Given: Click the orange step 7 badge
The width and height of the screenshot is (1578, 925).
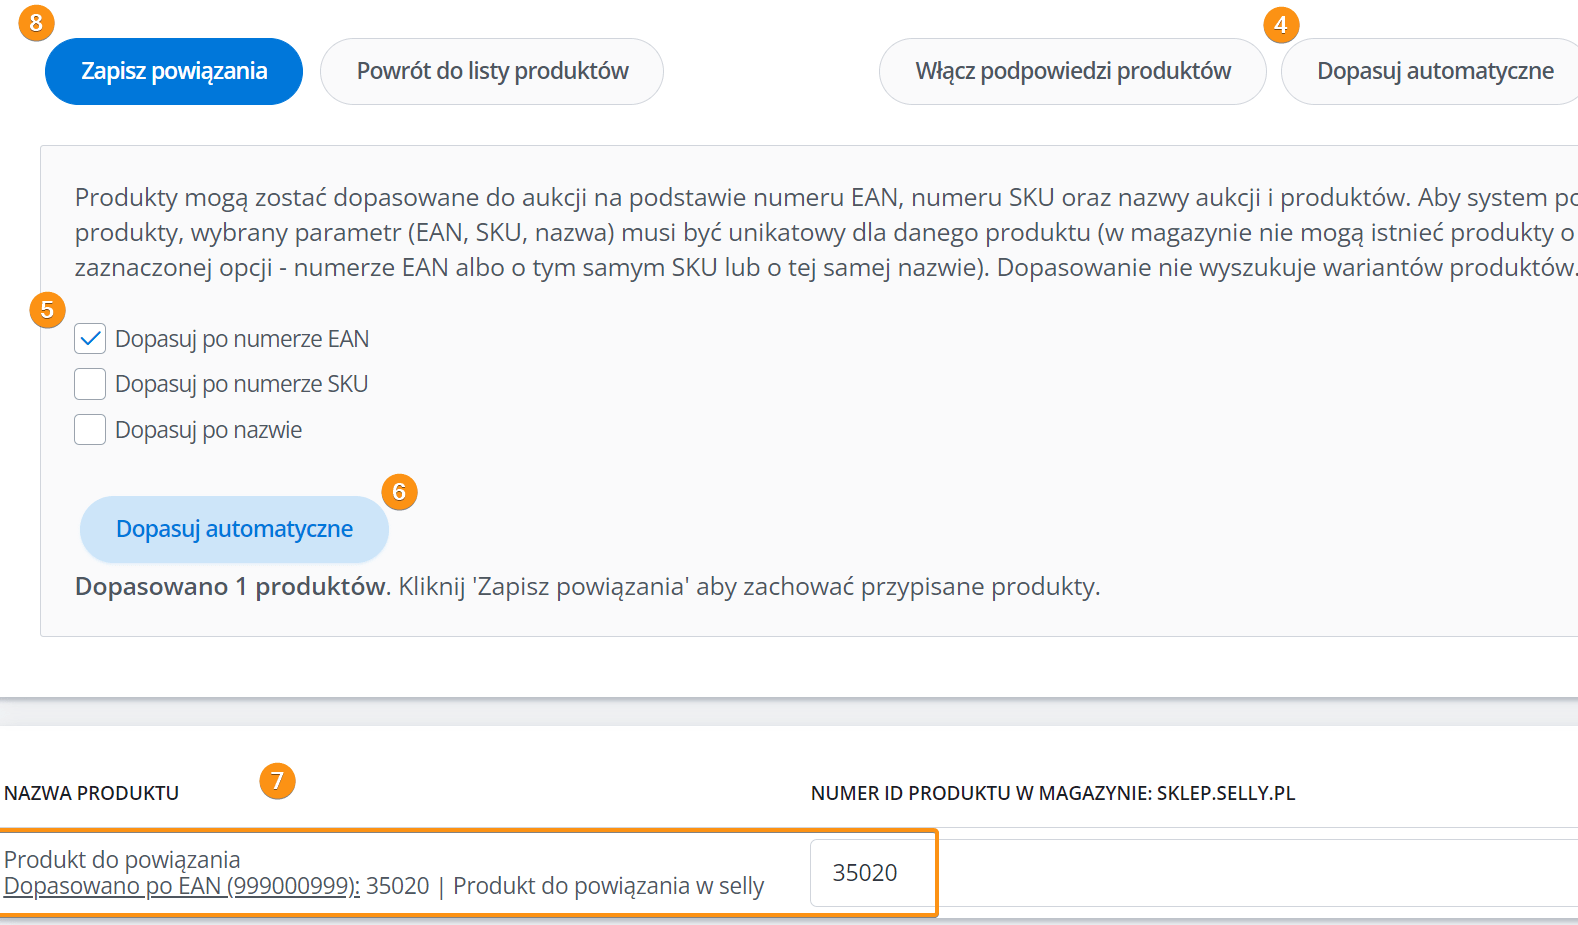Looking at the screenshot, I should tap(277, 781).
